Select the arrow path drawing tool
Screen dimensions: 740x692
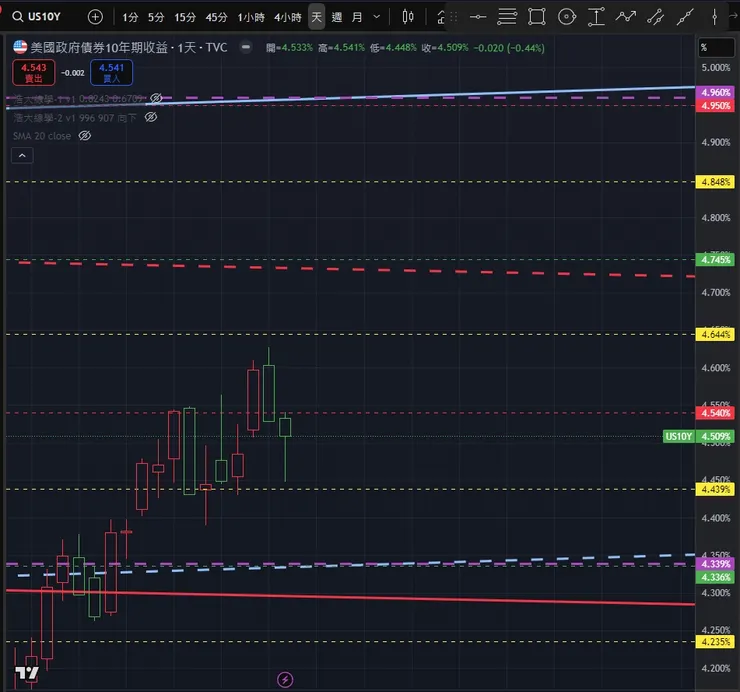pos(625,17)
